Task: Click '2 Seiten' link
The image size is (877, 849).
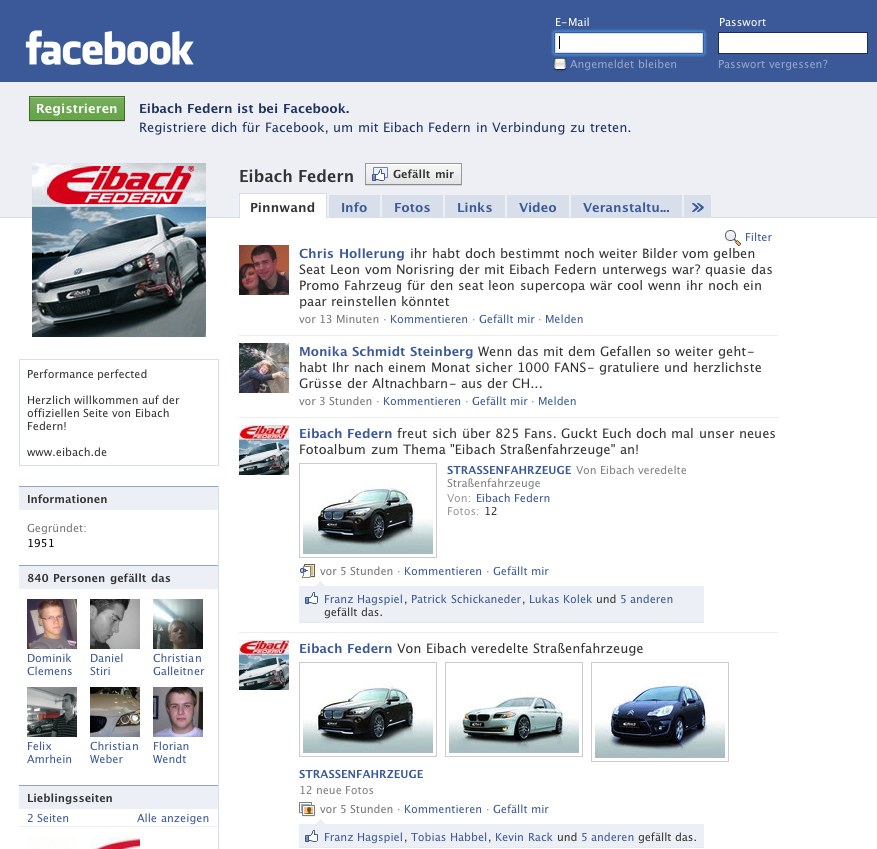Action: point(48,818)
